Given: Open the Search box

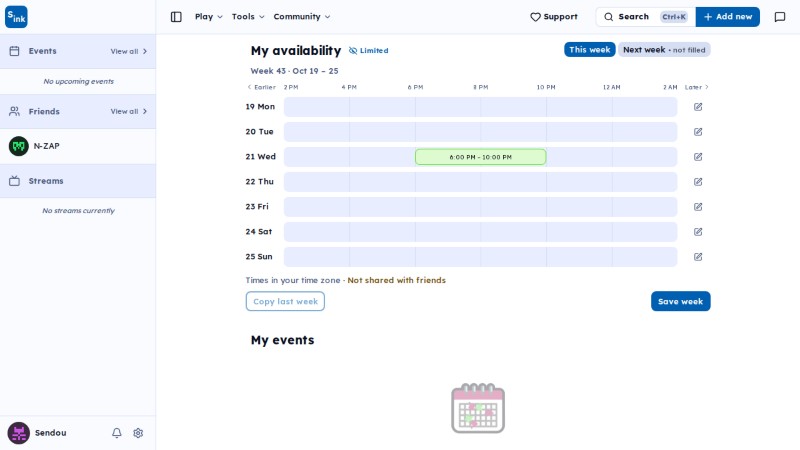Looking at the screenshot, I should click(x=645, y=17).
